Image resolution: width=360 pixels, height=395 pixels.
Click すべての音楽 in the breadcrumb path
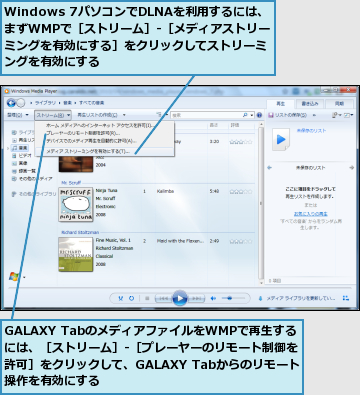pos(91,103)
